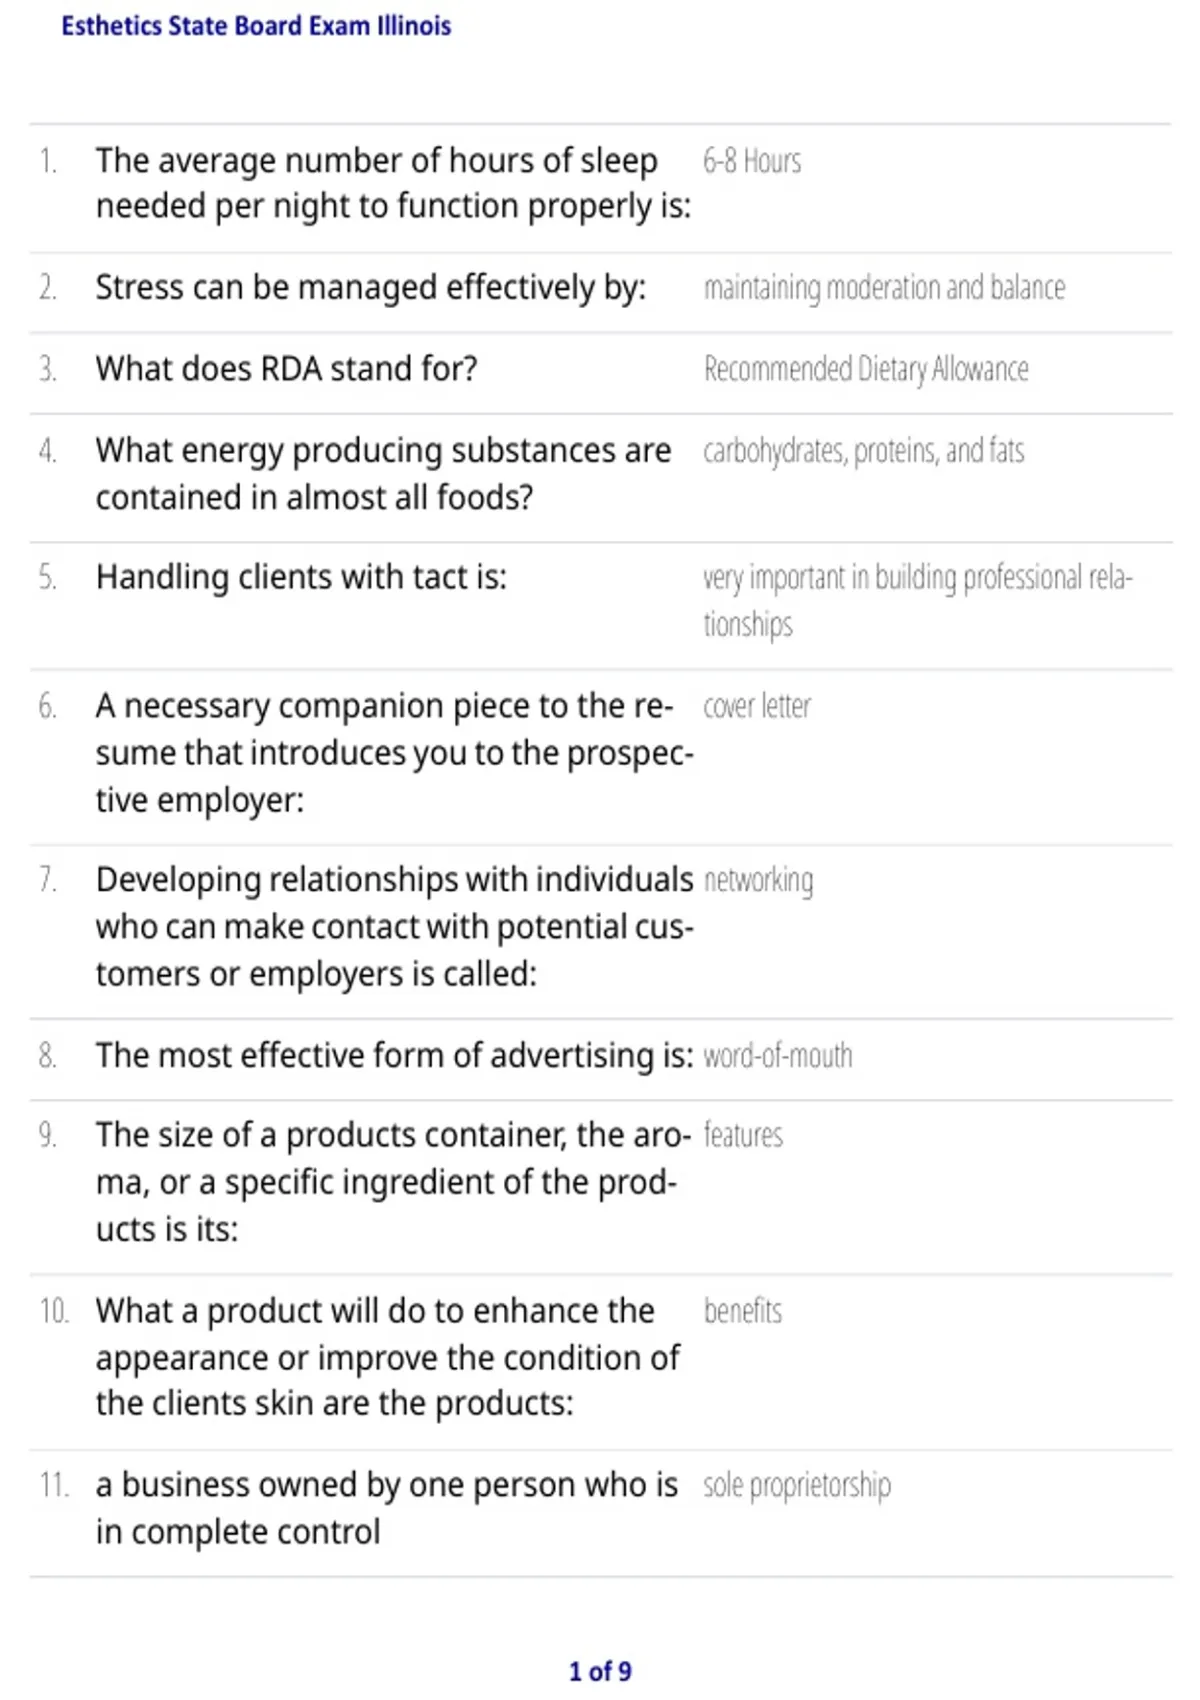Click the 'word-of-mouth' answer
The height and width of the screenshot is (1700, 1200).
(x=778, y=1056)
